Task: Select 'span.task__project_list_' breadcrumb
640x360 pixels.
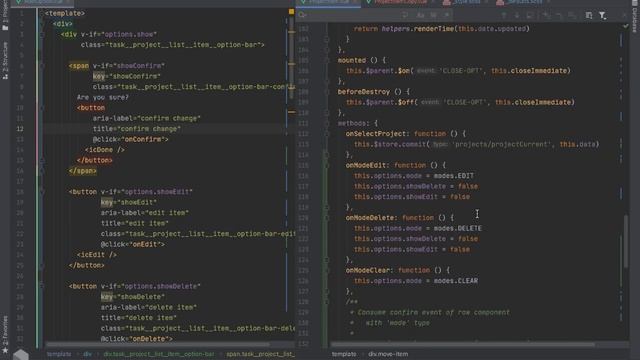Action: (x=260, y=354)
